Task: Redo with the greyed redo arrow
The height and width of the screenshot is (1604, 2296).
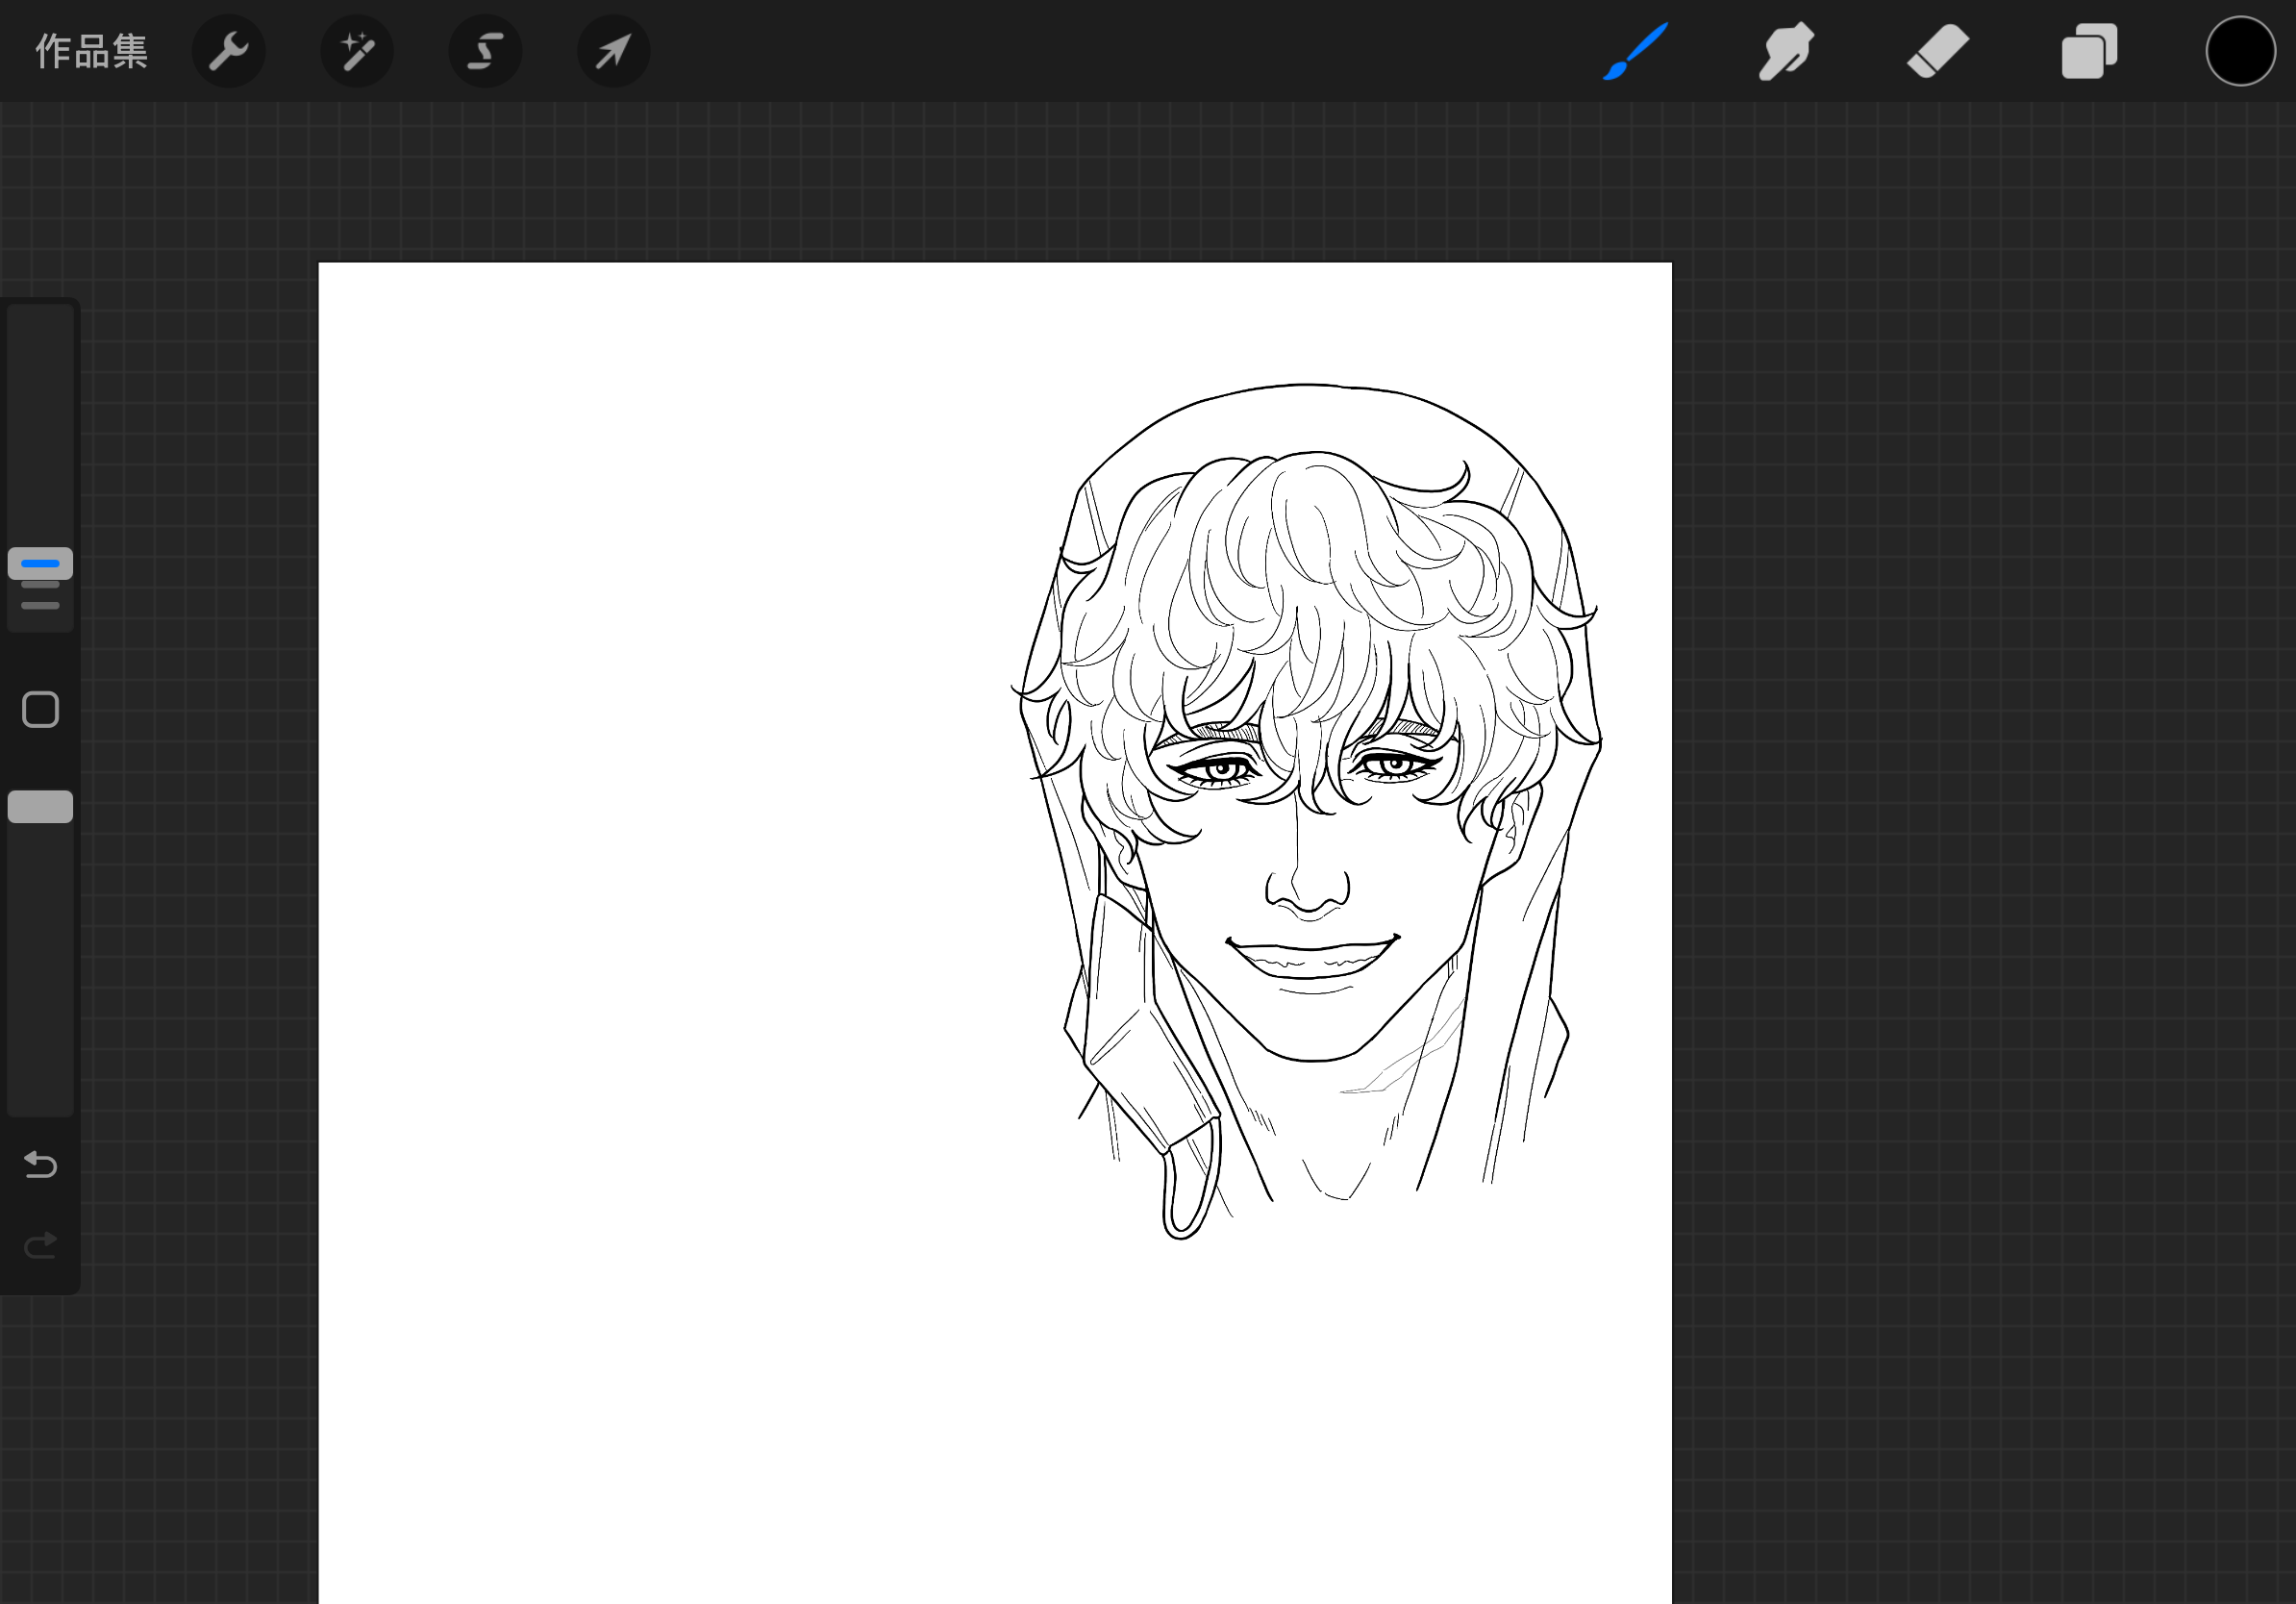Action: 40,1245
